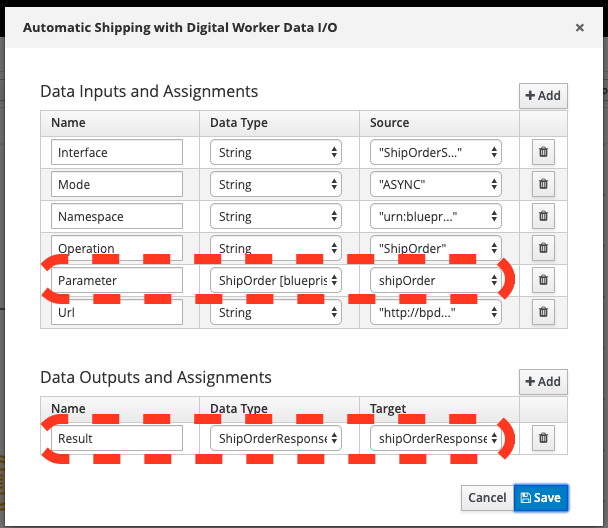
Task: Open Target dropdown for Result output
Action: 434,438
